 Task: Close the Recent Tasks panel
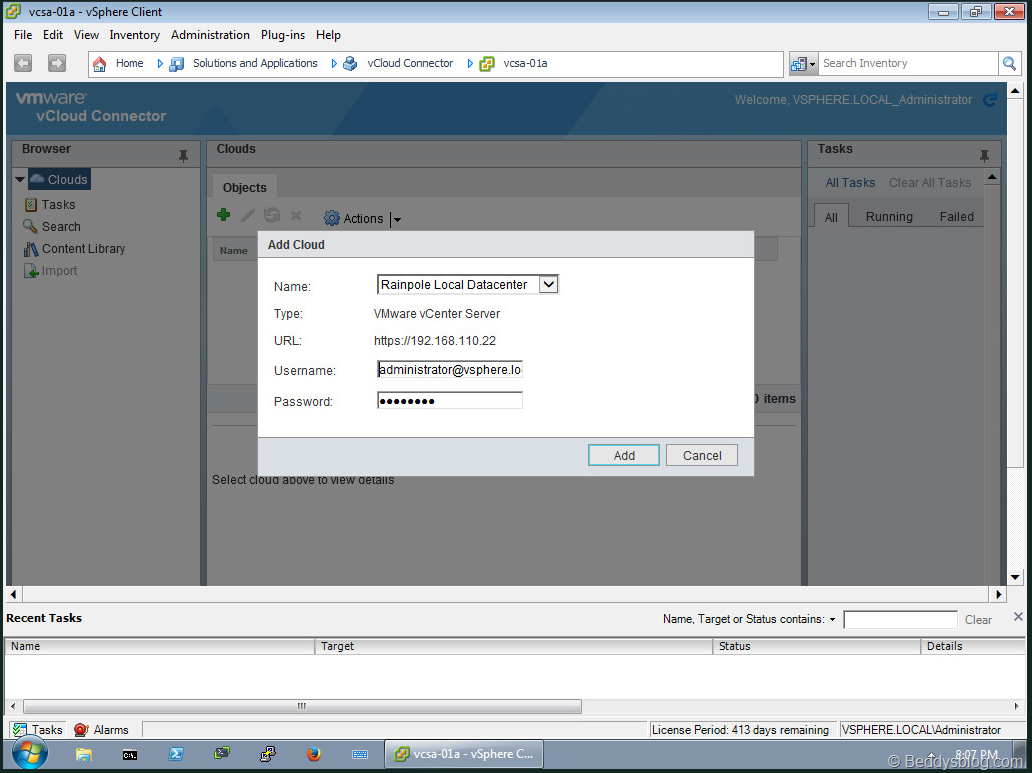point(1018,617)
